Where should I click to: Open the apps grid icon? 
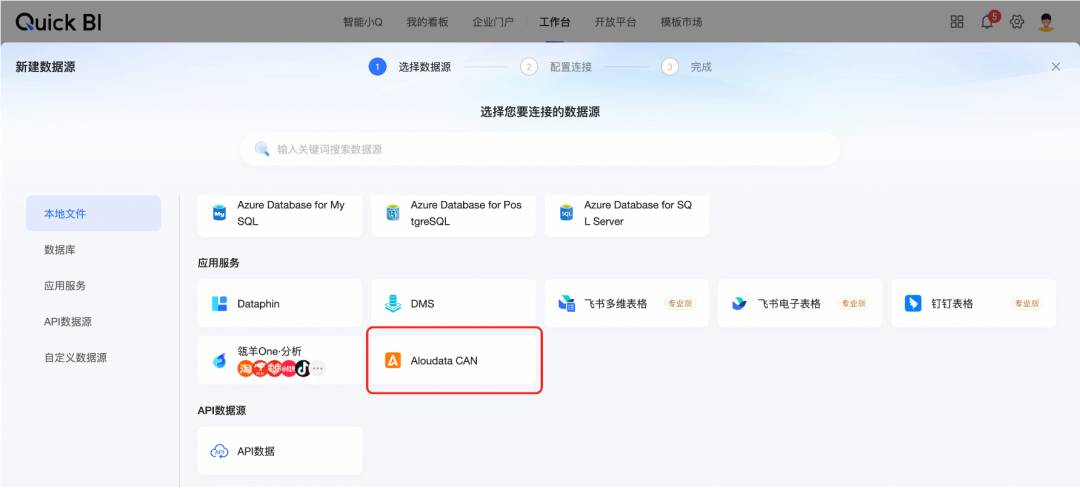pyautogui.click(x=957, y=21)
